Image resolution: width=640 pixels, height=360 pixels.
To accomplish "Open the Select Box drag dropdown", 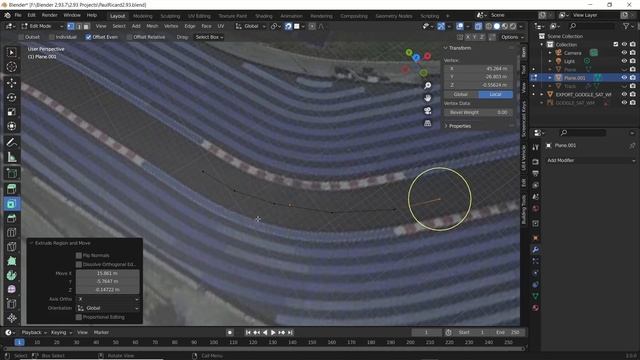I will (209, 37).
